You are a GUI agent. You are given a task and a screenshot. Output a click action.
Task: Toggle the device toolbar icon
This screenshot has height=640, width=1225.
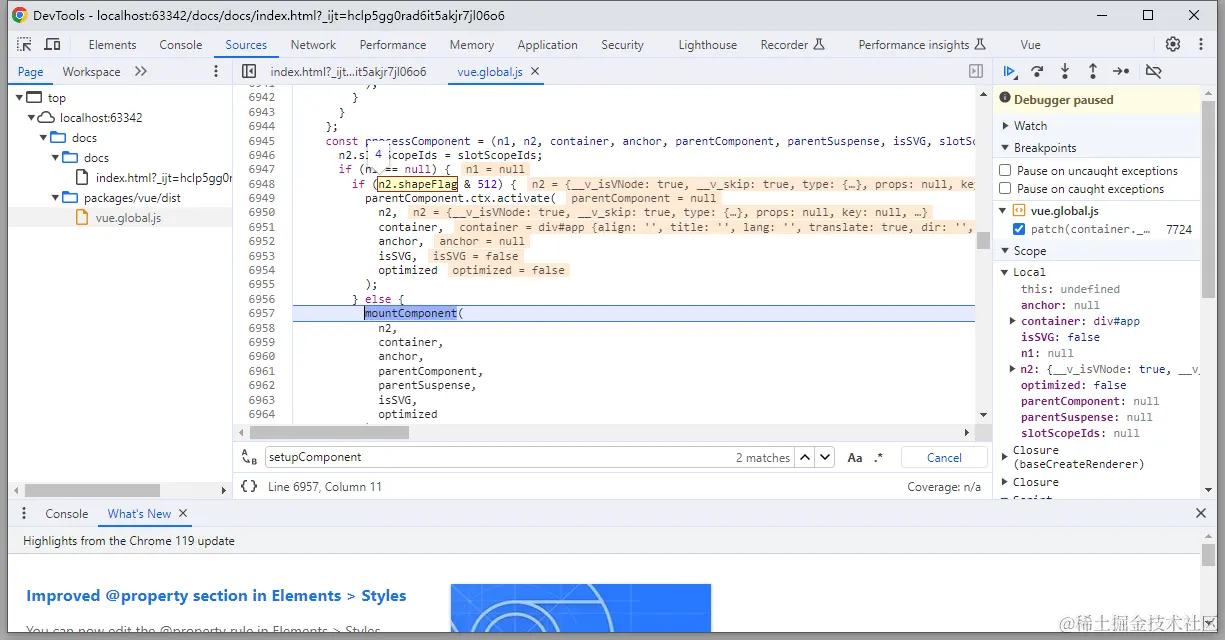(x=52, y=45)
